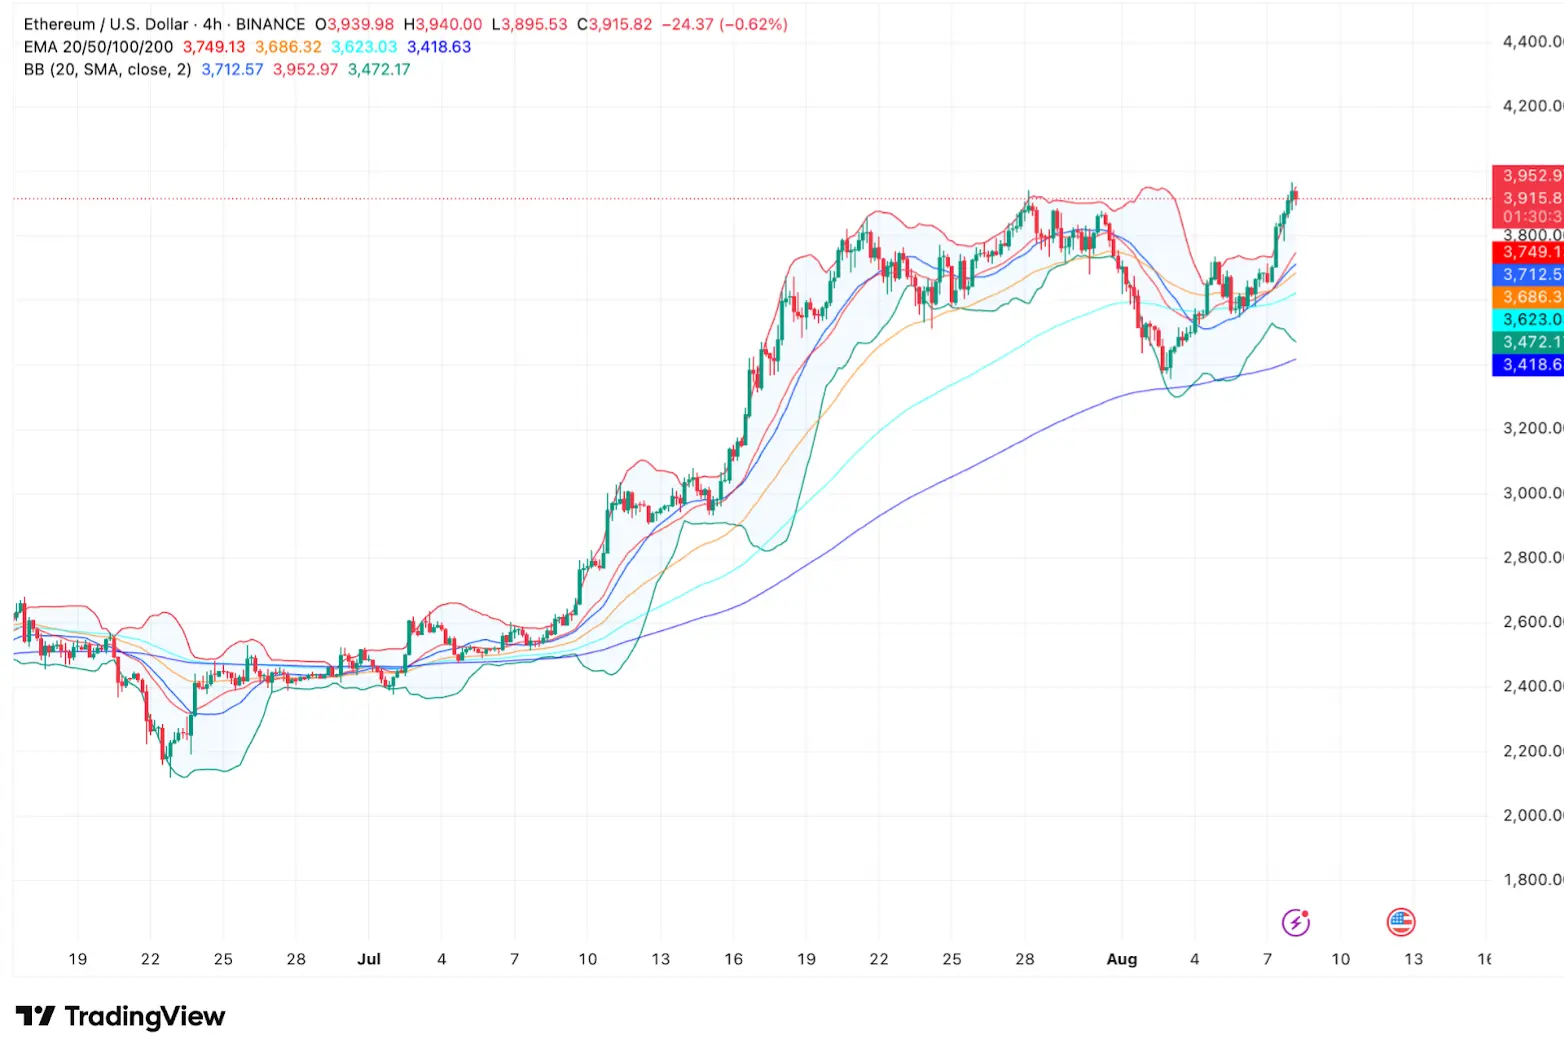Click the green 3,472.1 price axis label
The image size is (1564, 1055).
tap(1528, 342)
